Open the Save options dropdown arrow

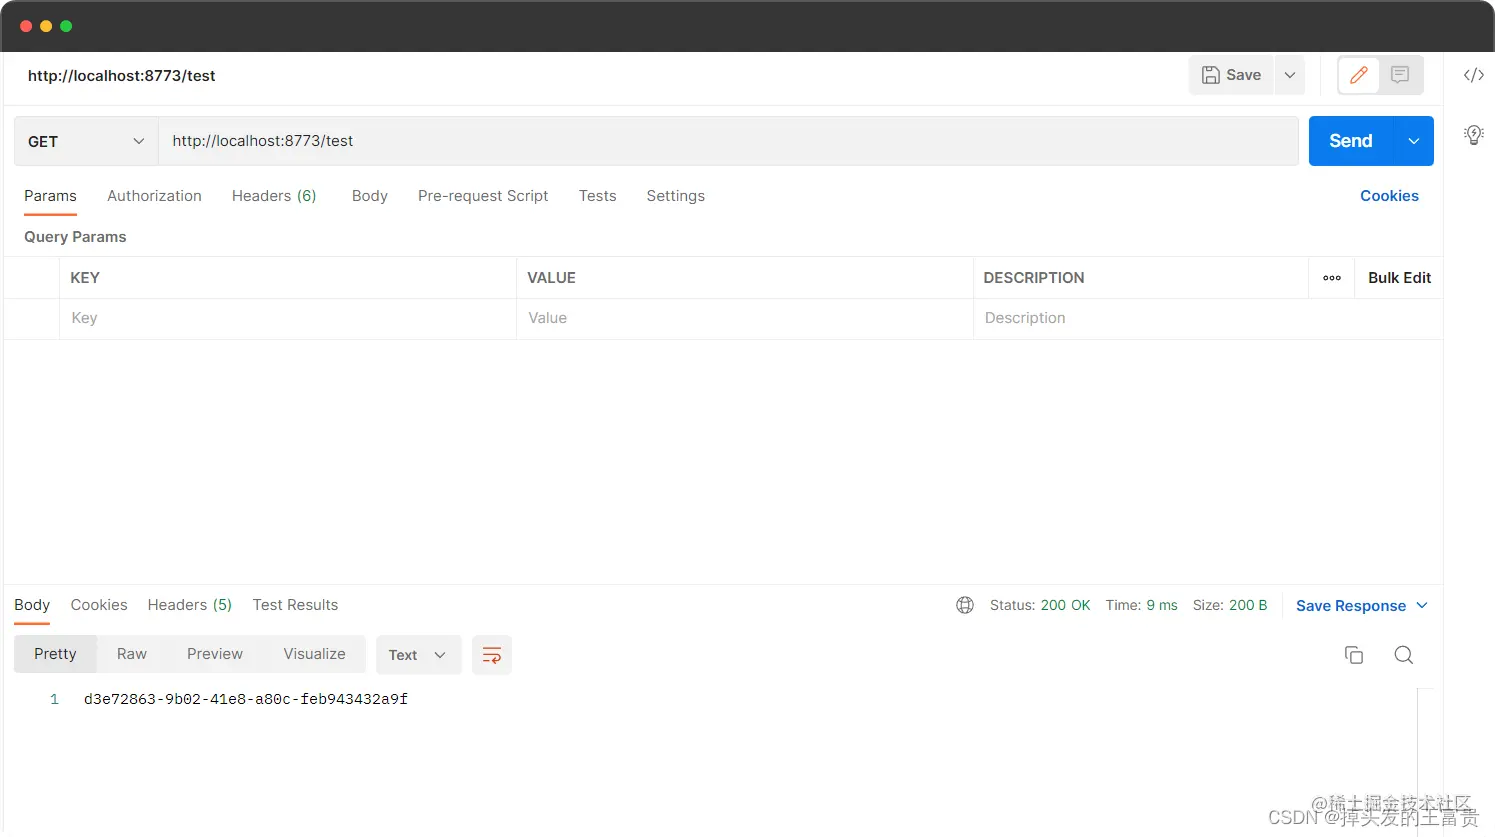coord(1290,75)
